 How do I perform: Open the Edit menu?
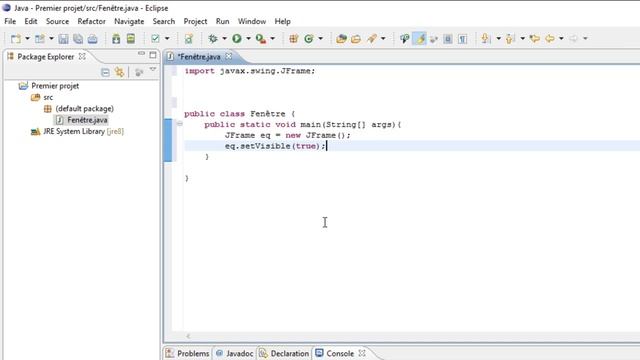coord(31,21)
